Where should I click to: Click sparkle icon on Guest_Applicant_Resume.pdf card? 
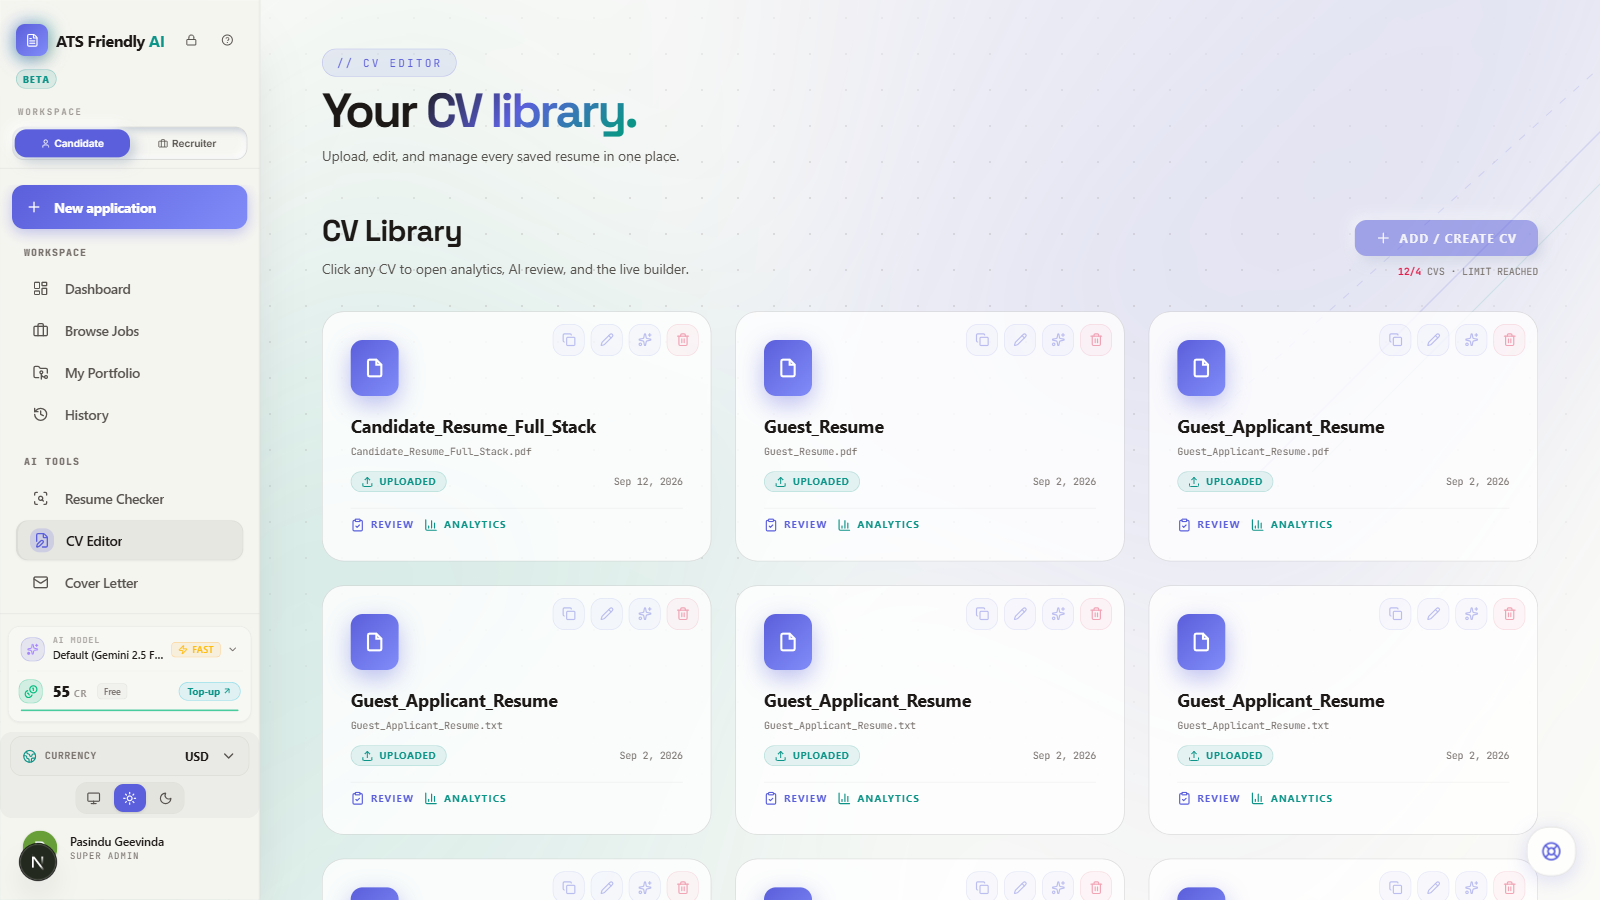point(1471,340)
